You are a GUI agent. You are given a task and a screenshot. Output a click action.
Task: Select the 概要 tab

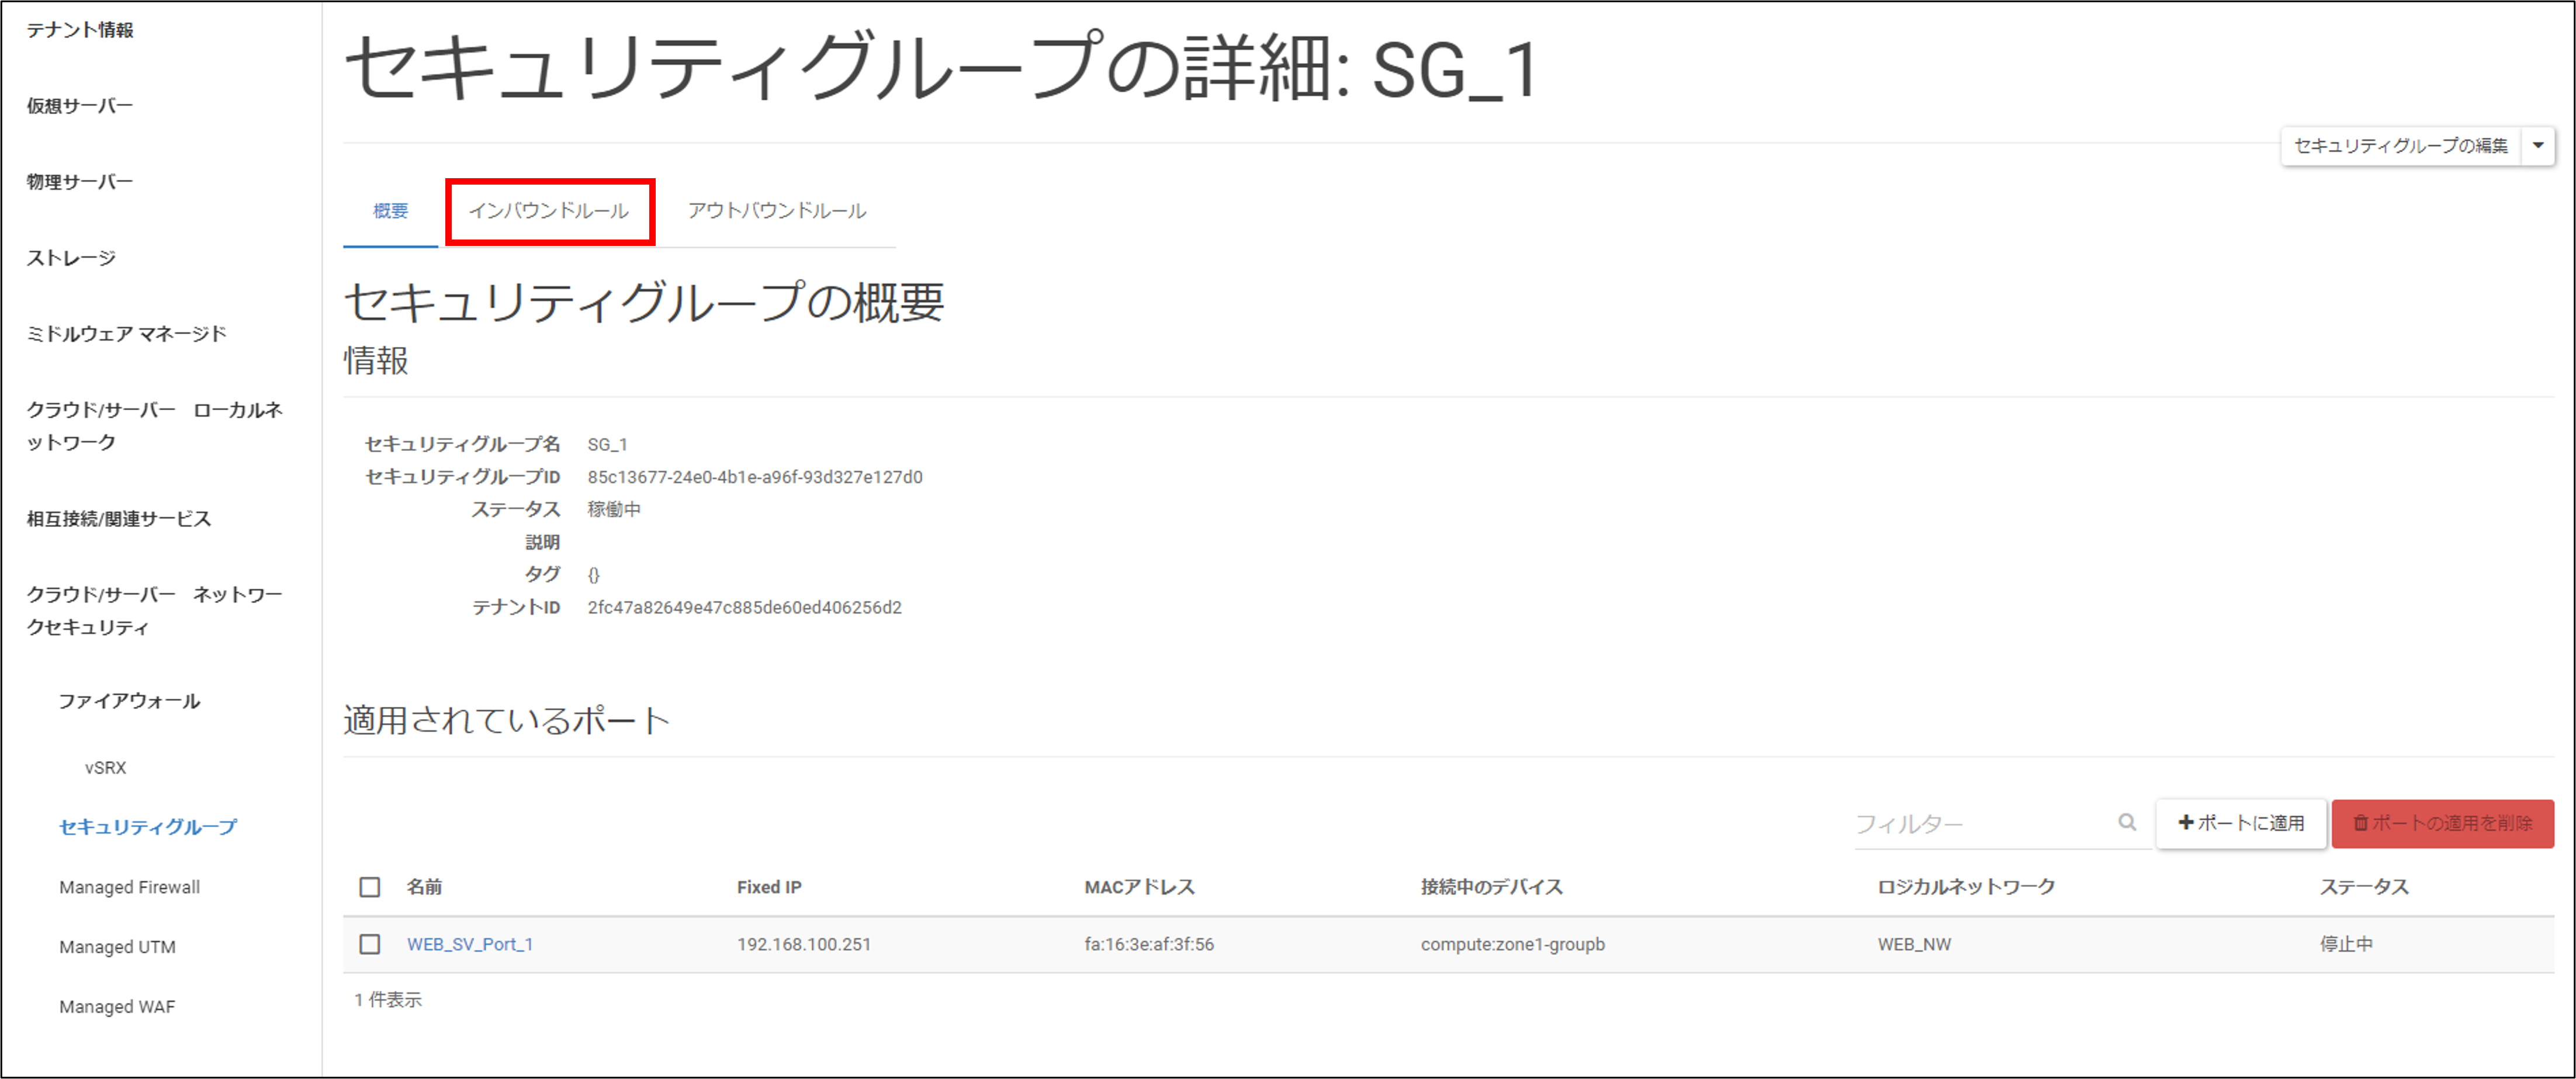pyautogui.click(x=390, y=211)
